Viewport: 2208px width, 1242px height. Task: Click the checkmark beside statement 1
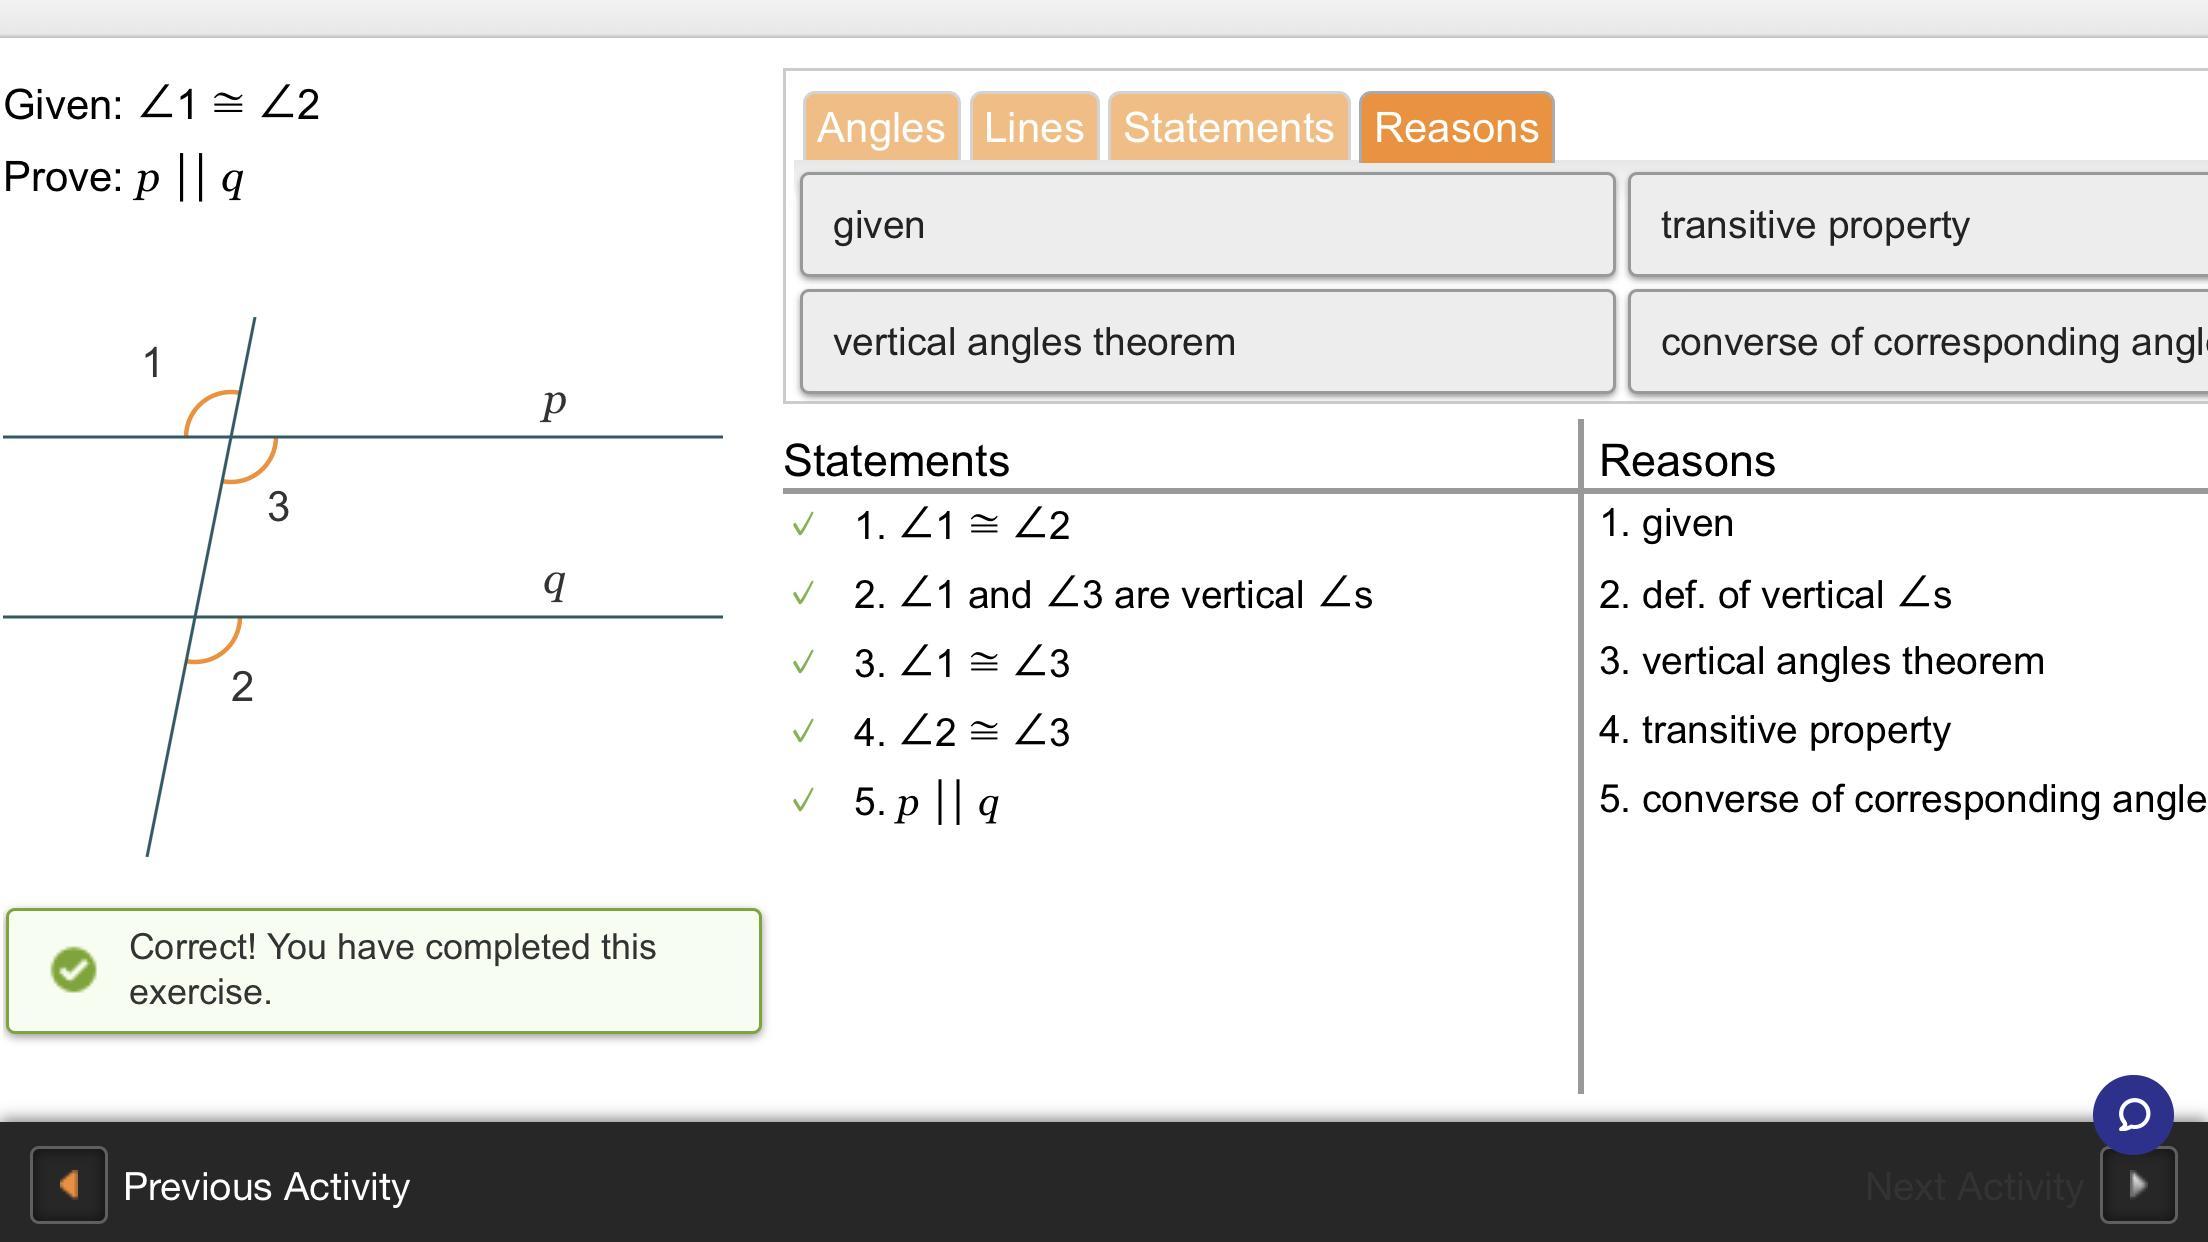802,524
